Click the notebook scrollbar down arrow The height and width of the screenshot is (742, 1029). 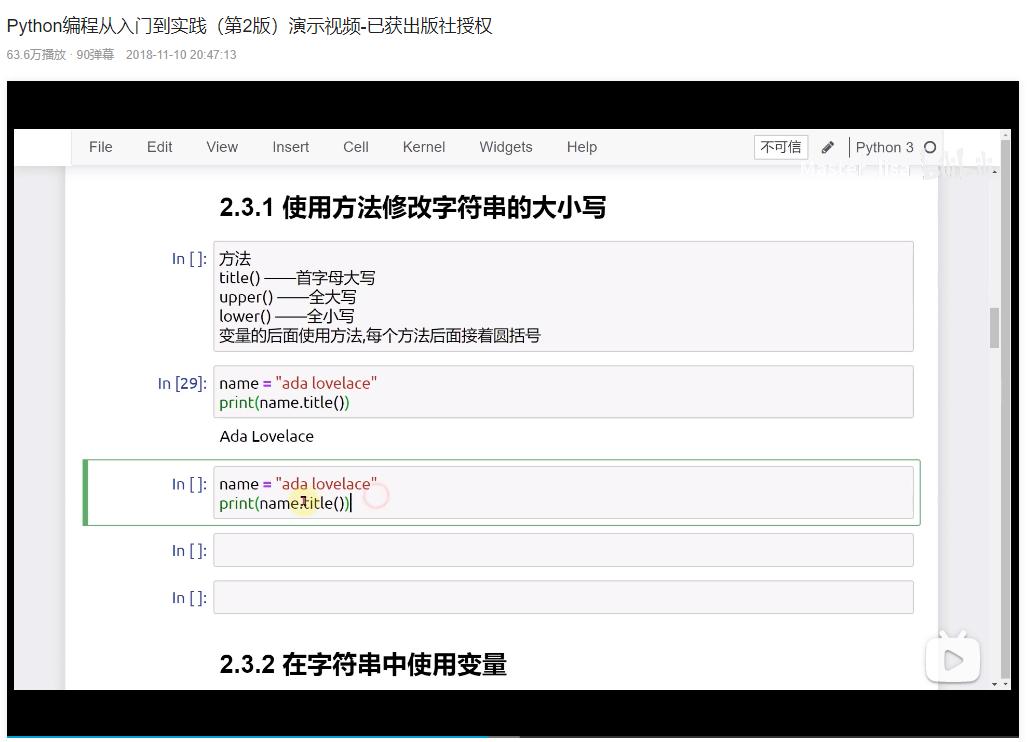coord(994,684)
